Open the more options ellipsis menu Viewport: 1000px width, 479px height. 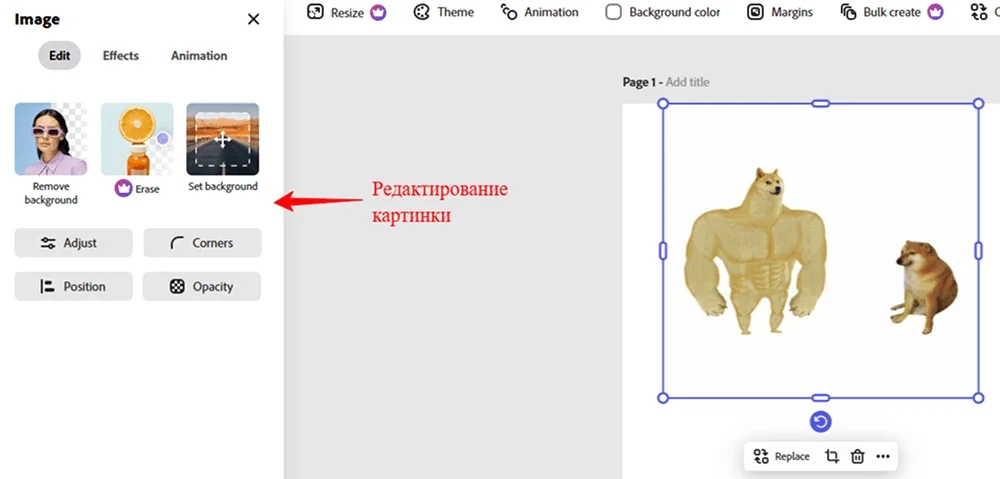click(x=883, y=456)
